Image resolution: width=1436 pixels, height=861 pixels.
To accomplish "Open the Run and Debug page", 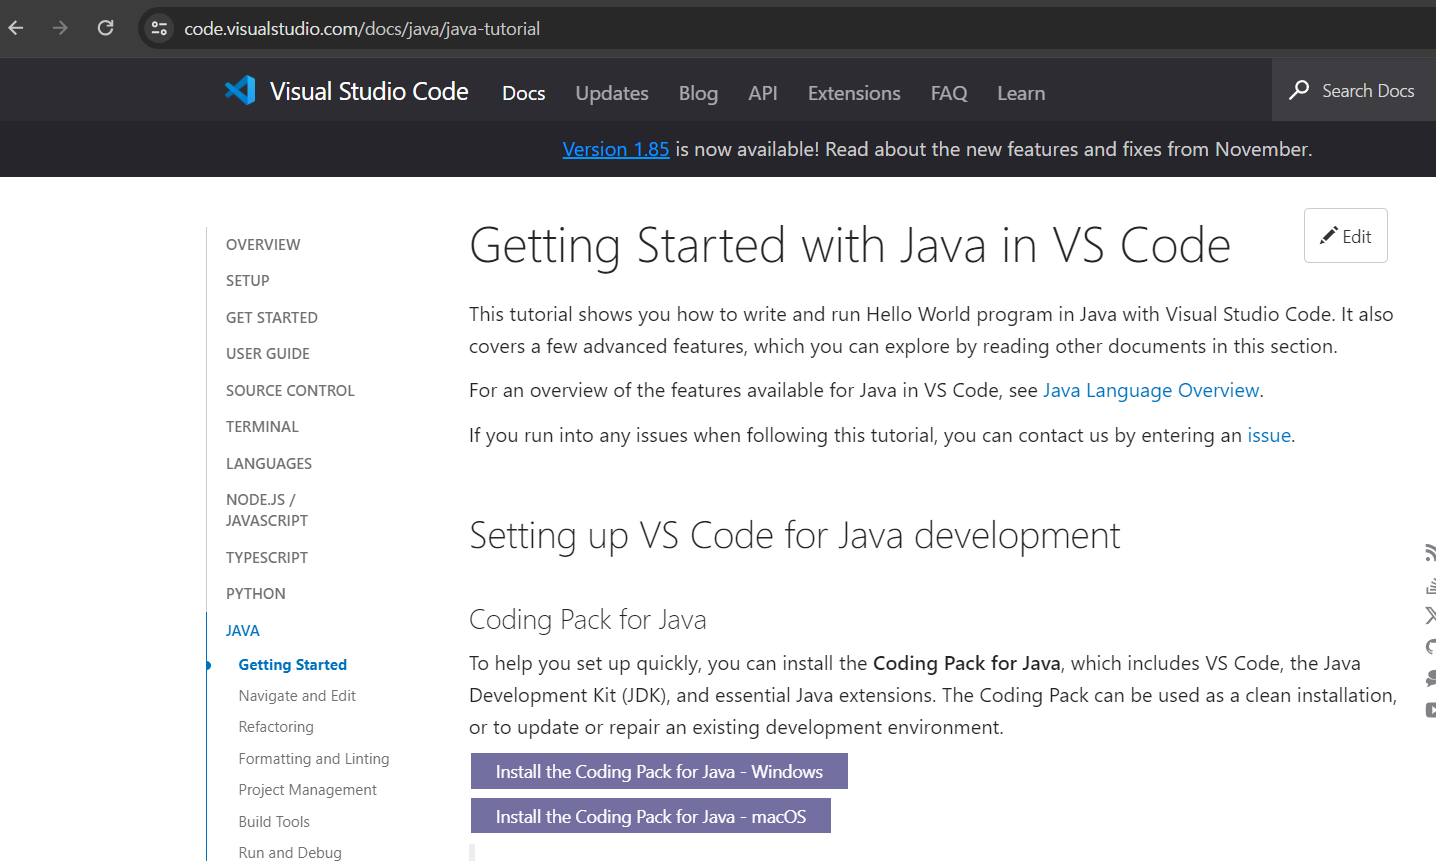I will (290, 853).
